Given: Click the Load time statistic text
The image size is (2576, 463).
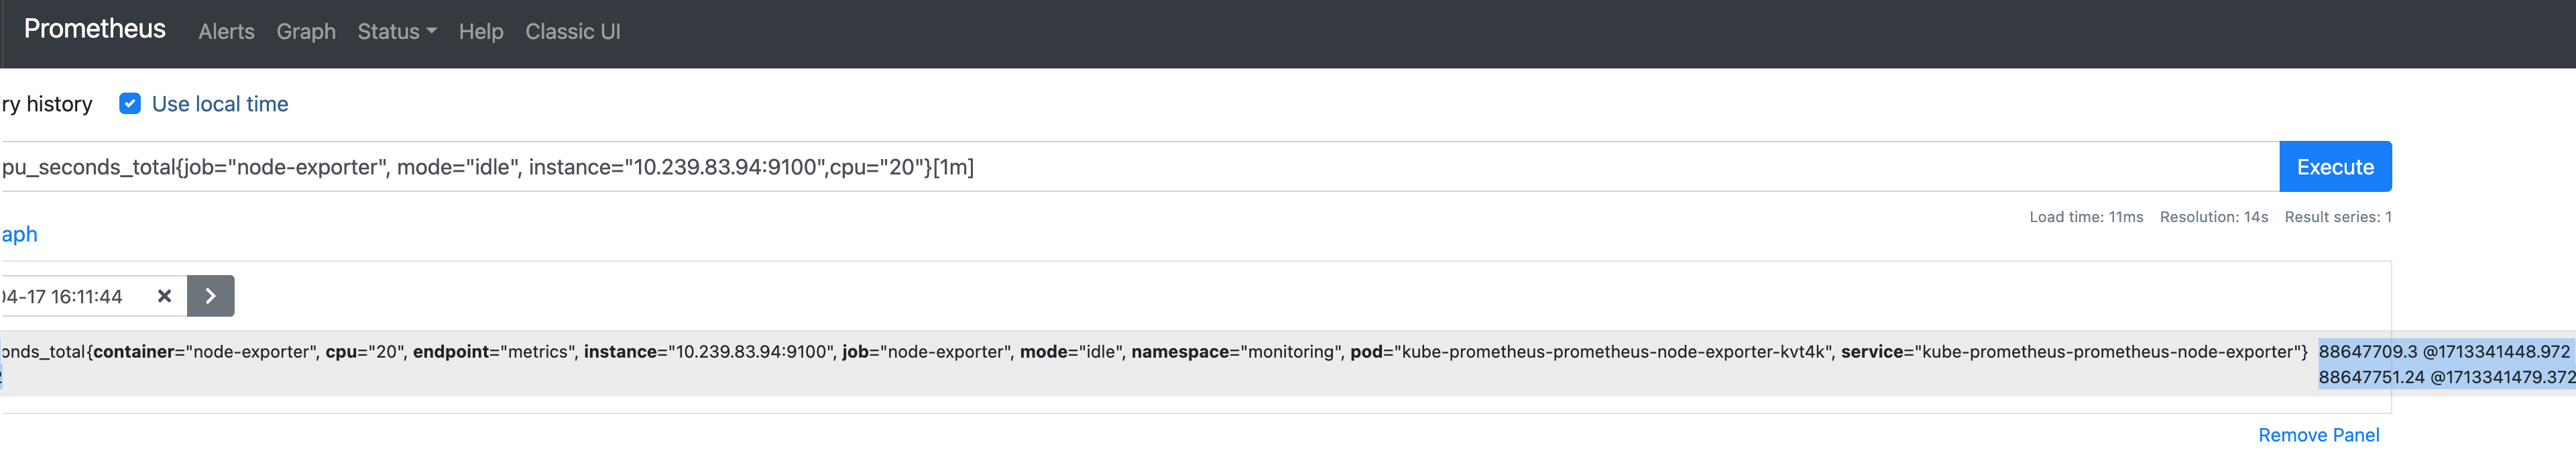Looking at the screenshot, I should (2085, 217).
